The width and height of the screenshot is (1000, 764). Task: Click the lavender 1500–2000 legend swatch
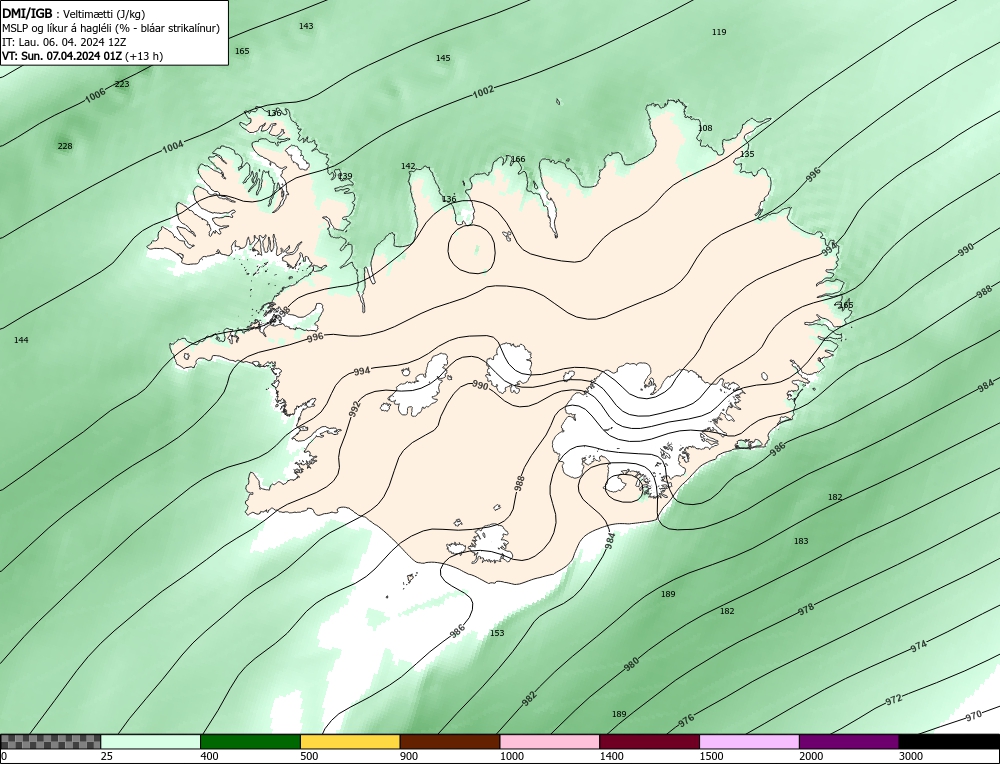[749, 741]
